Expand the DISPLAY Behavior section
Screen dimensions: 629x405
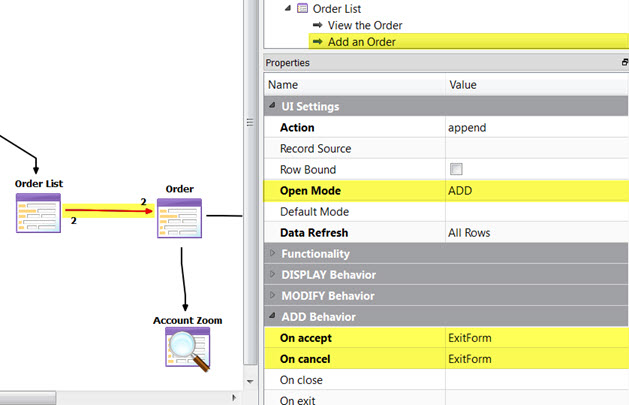(271, 275)
